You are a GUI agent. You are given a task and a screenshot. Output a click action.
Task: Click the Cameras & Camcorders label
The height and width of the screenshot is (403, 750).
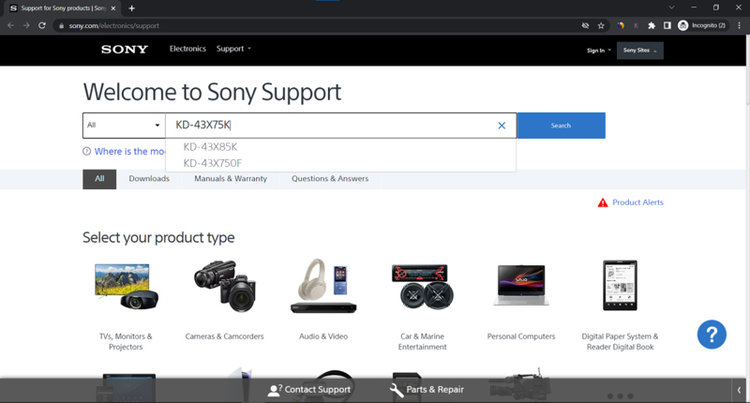coord(224,337)
